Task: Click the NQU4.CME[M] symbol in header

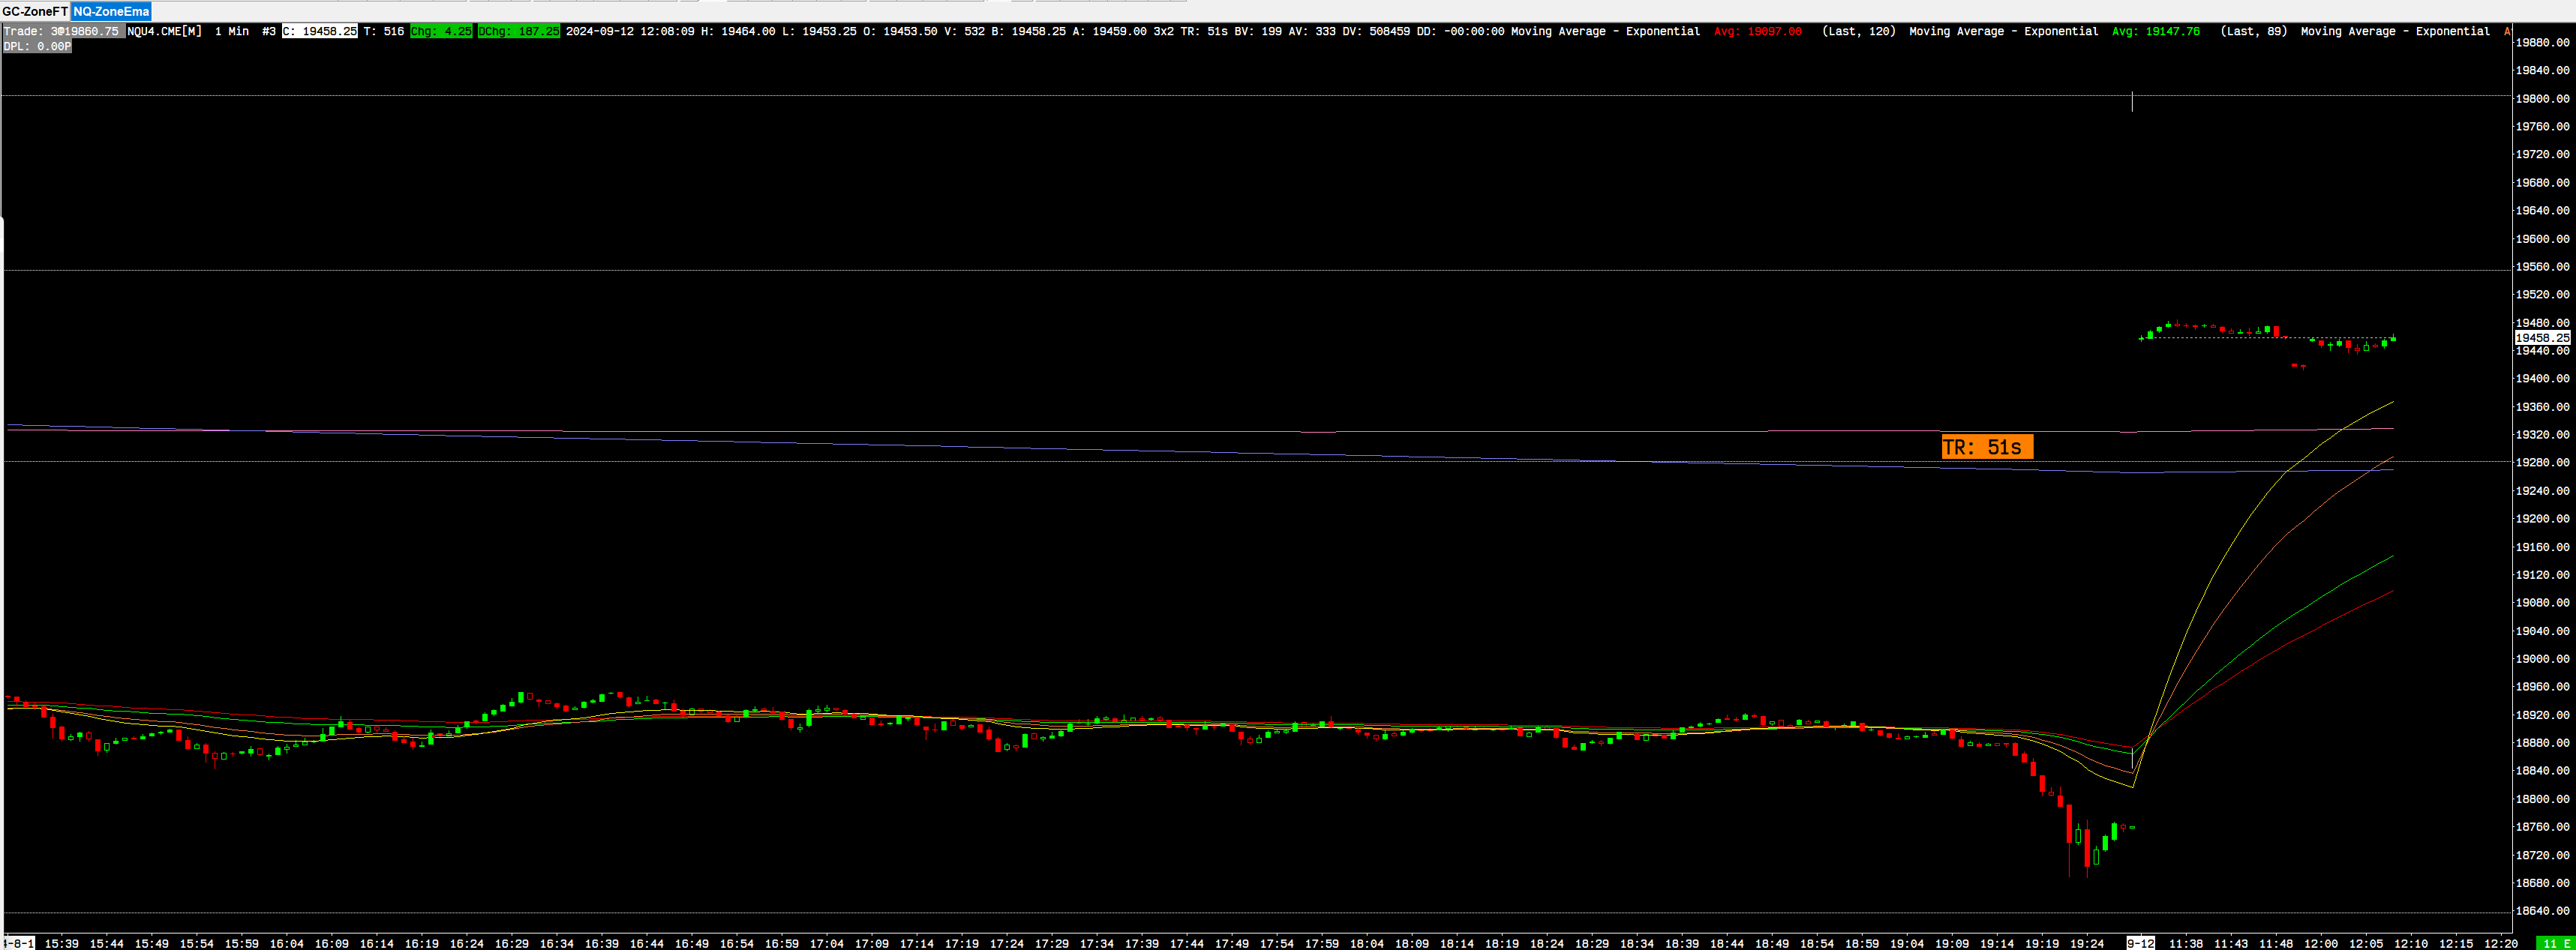Action: (164, 32)
